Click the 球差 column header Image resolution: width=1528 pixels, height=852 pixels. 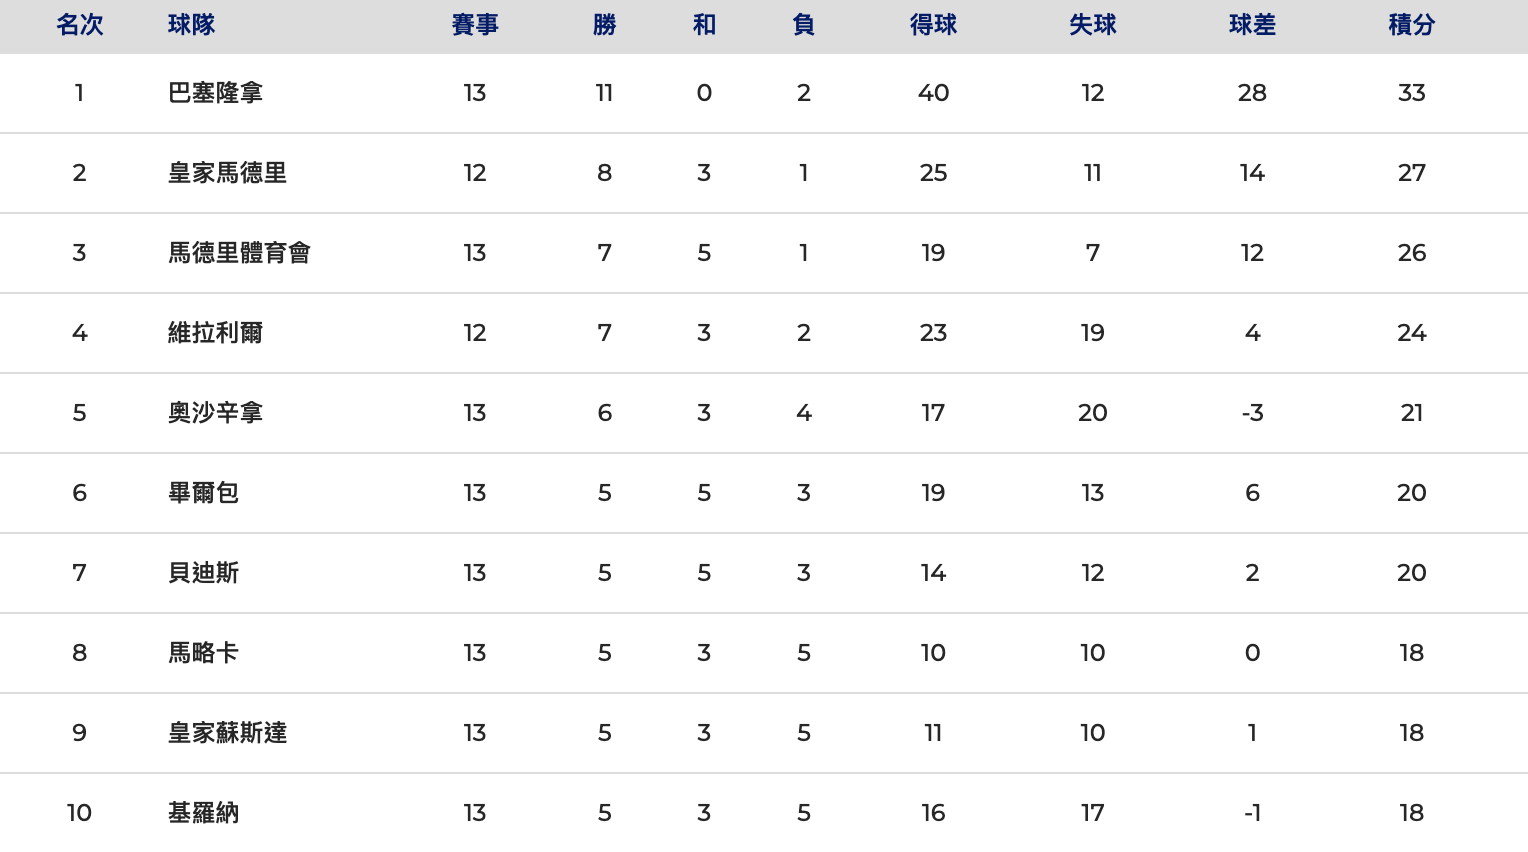coord(1252,25)
